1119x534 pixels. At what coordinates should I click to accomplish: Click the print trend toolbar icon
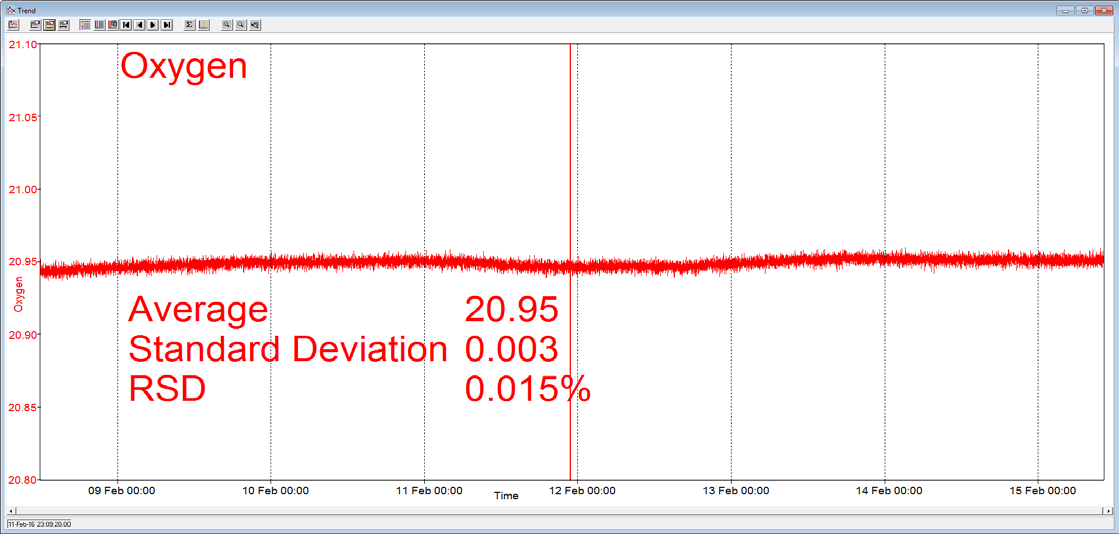pyautogui.click(x=64, y=24)
